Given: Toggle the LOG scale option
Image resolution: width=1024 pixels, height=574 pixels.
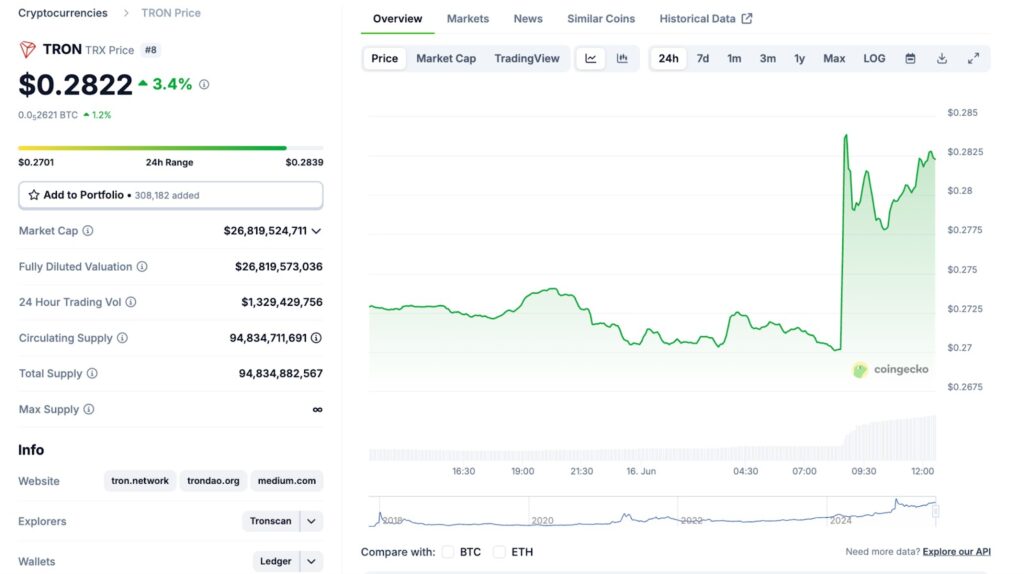Looking at the screenshot, I should [874, 59].
